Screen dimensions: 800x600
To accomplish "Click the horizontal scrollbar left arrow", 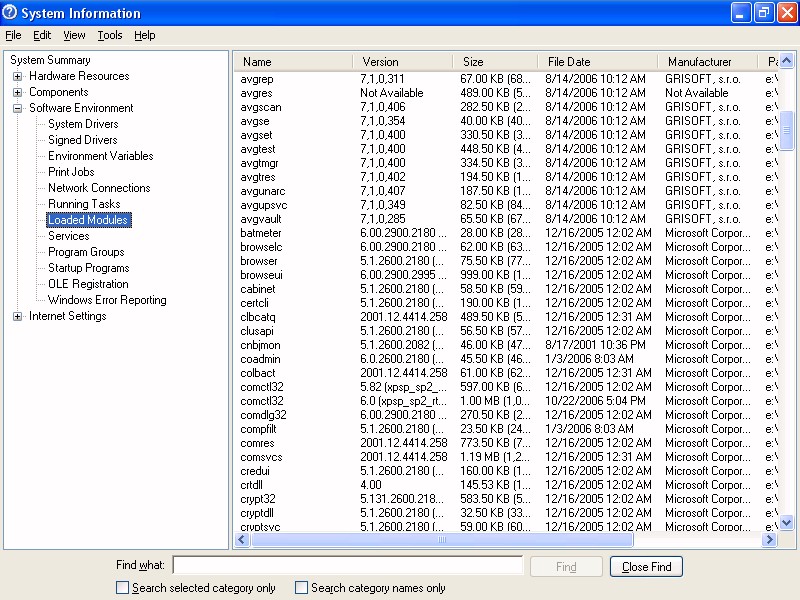I will [241, 540].
